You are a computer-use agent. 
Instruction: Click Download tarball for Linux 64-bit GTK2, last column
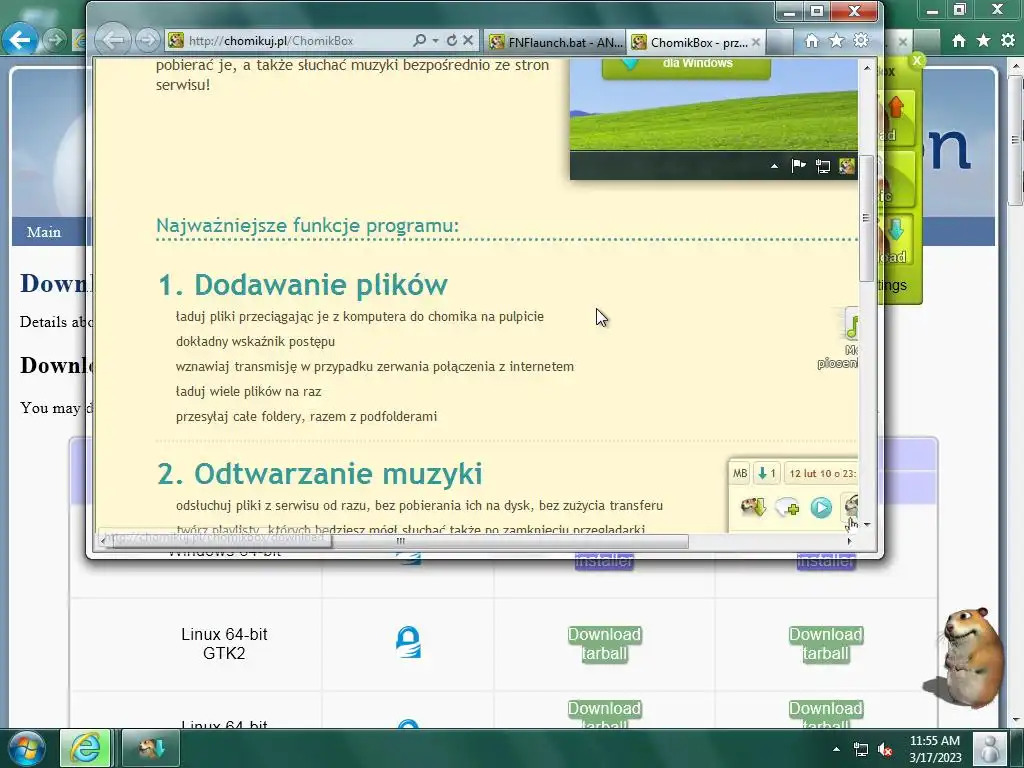click(x=825, y=644)
